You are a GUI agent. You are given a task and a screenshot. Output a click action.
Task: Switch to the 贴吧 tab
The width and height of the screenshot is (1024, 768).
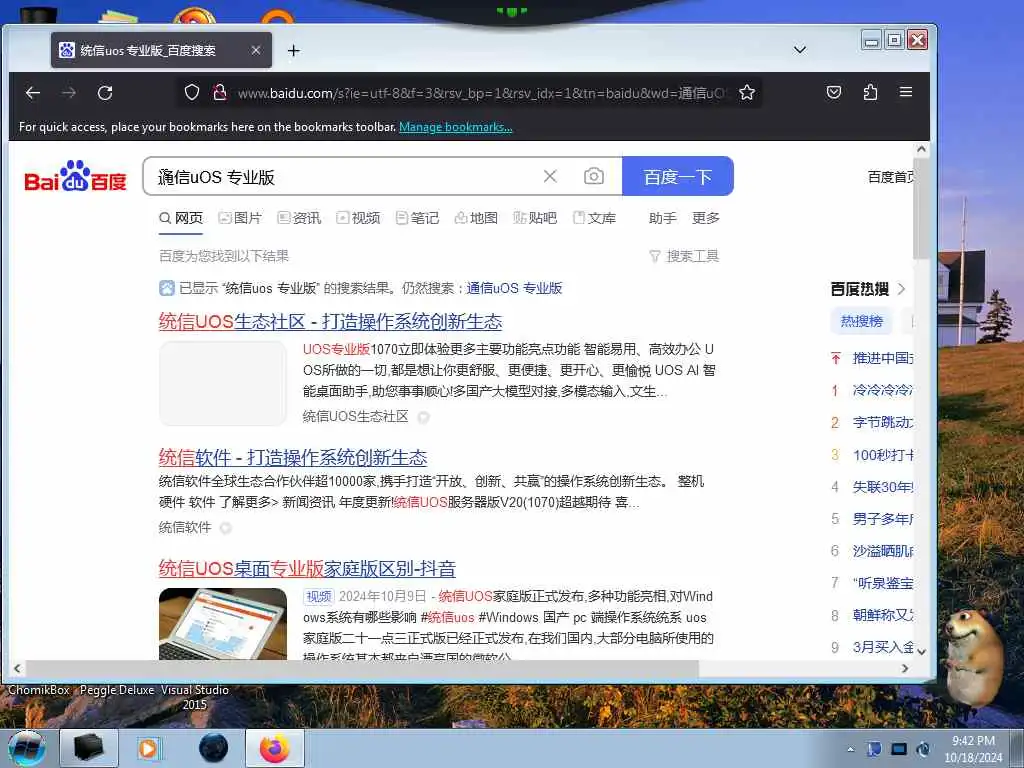535,218
